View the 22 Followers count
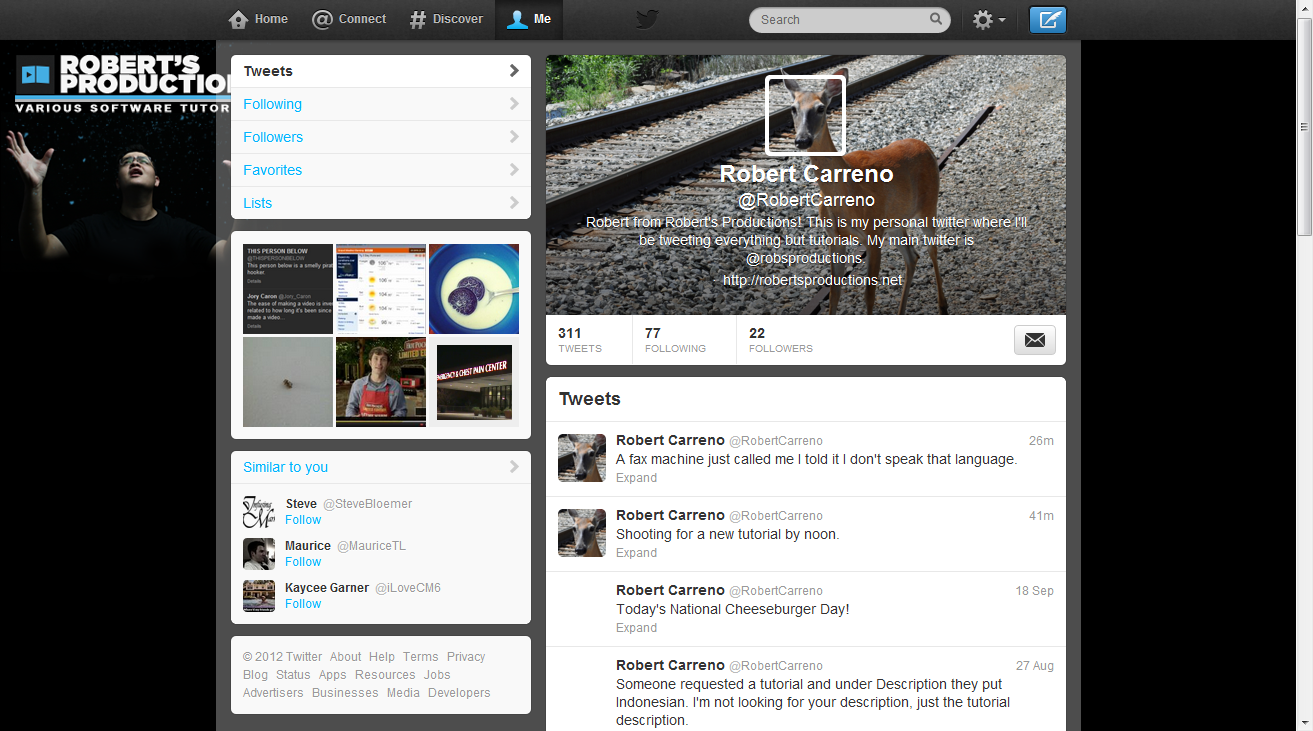Image resolution: width=1313 pixels, height=731 pixels. point(781,340)
